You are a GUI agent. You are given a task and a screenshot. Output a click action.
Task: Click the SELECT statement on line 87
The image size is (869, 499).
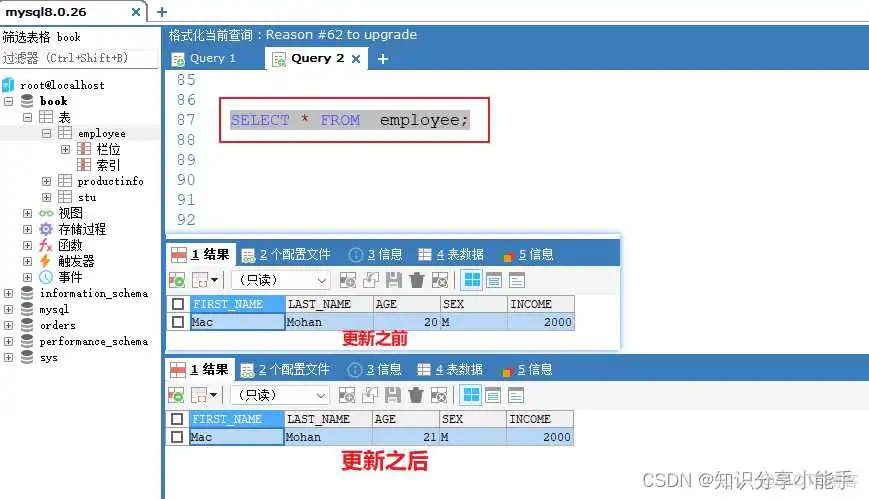[350, 120]
